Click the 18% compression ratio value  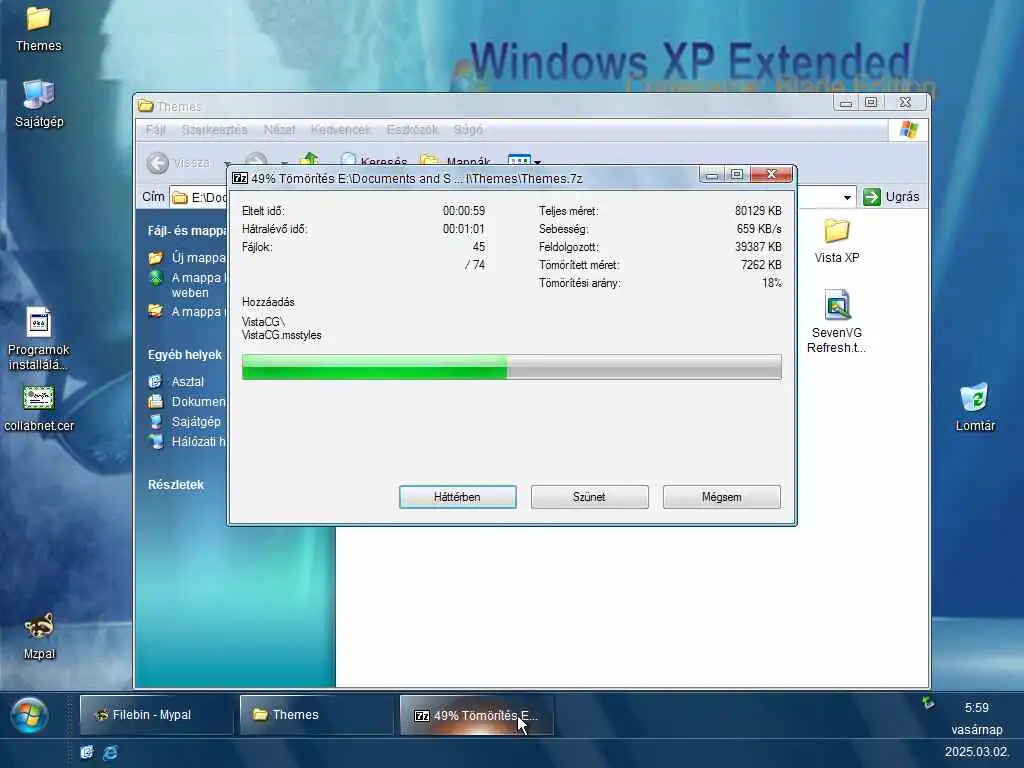[x=772, y=283]
